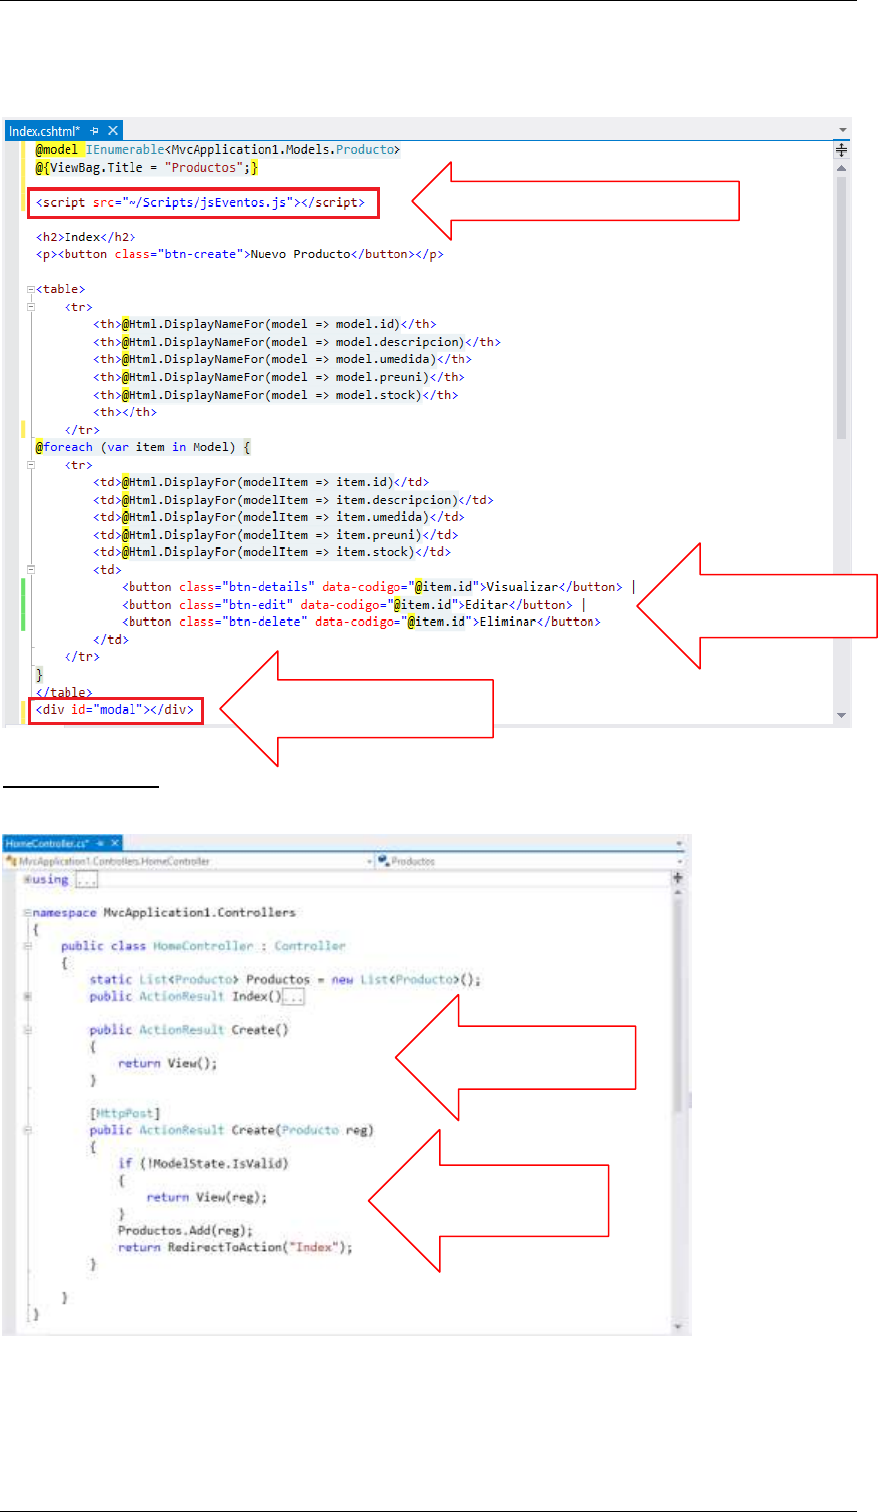Click the split-view handle in HomeController.cs editor
Image resolution: width=878 pixels, height=1512 pixels.
tap(678, 878)
